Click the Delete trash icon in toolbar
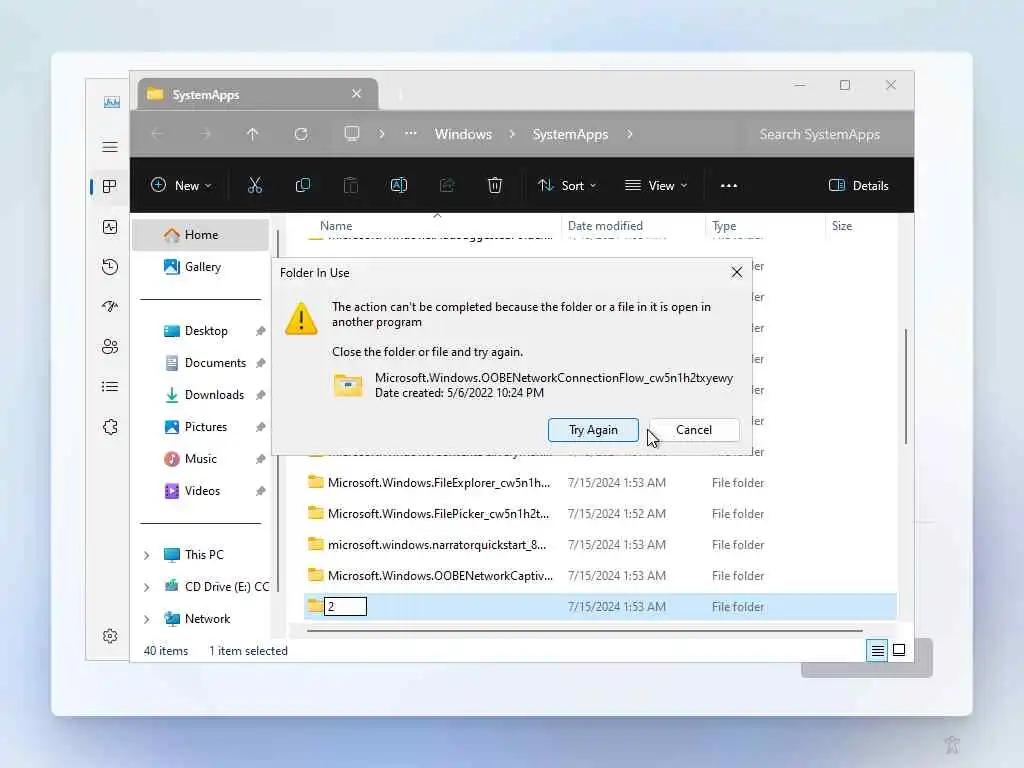Screen dimensions: 1024x768 coord(495,185)
